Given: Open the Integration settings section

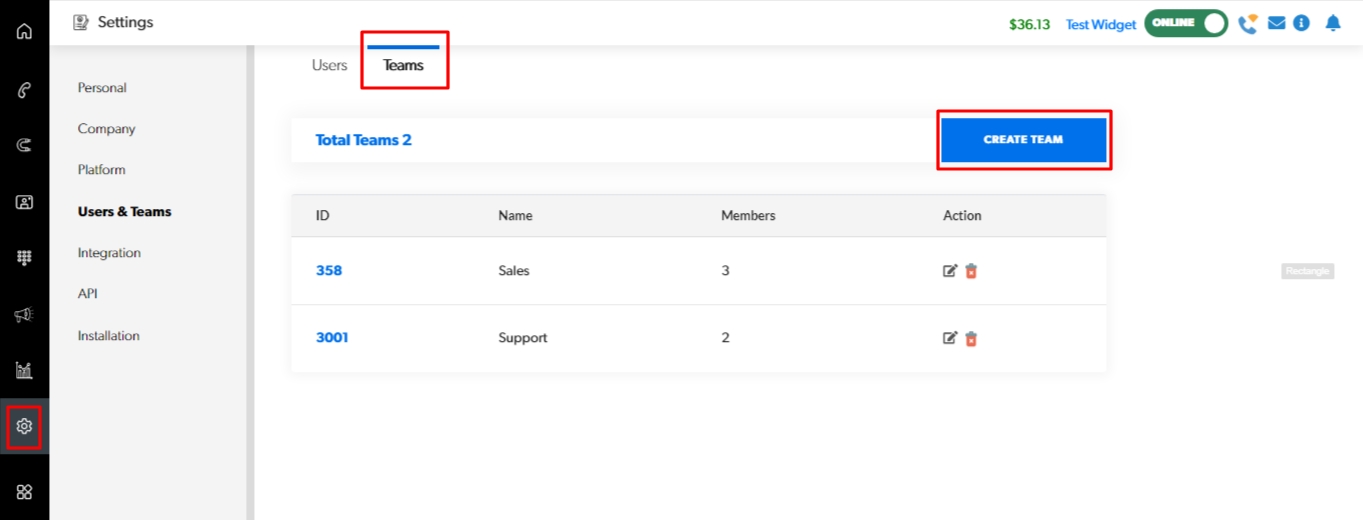Looking at the screenshot, I should point(109,253).
